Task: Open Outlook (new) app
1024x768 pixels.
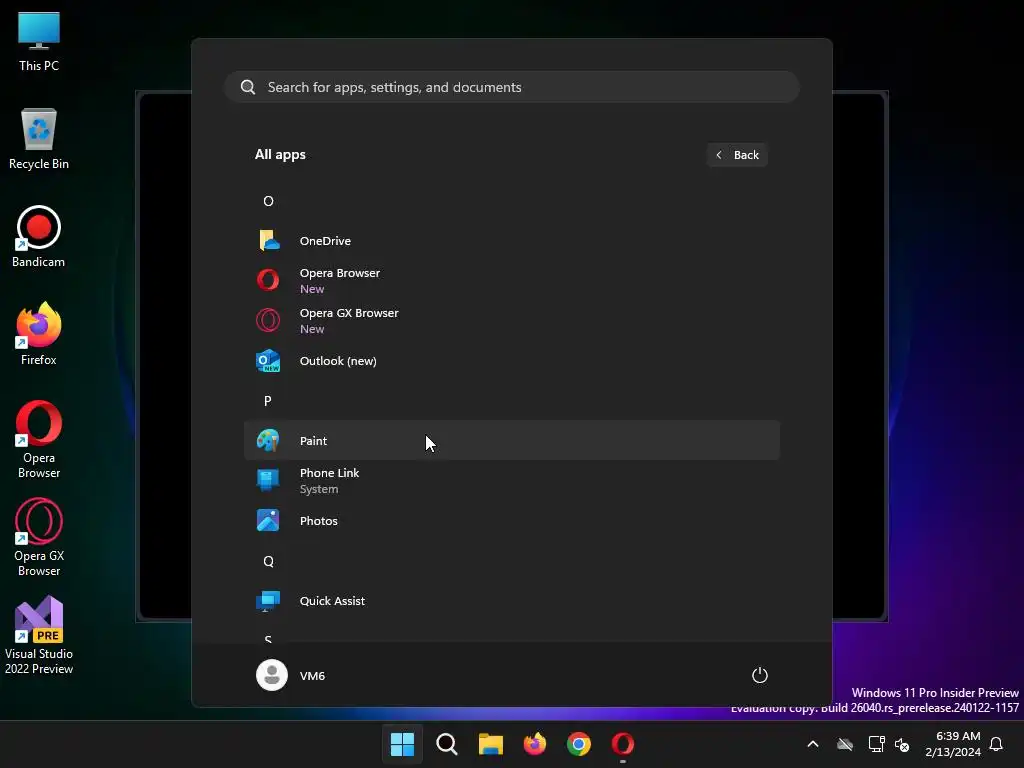Action: tap(511, 360)
